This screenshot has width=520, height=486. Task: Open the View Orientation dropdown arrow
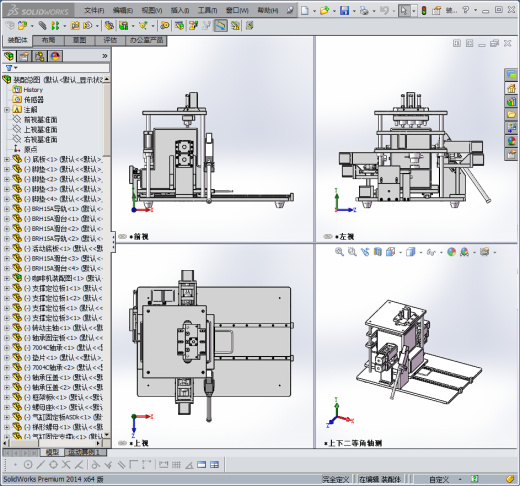[x=400, y=252]
